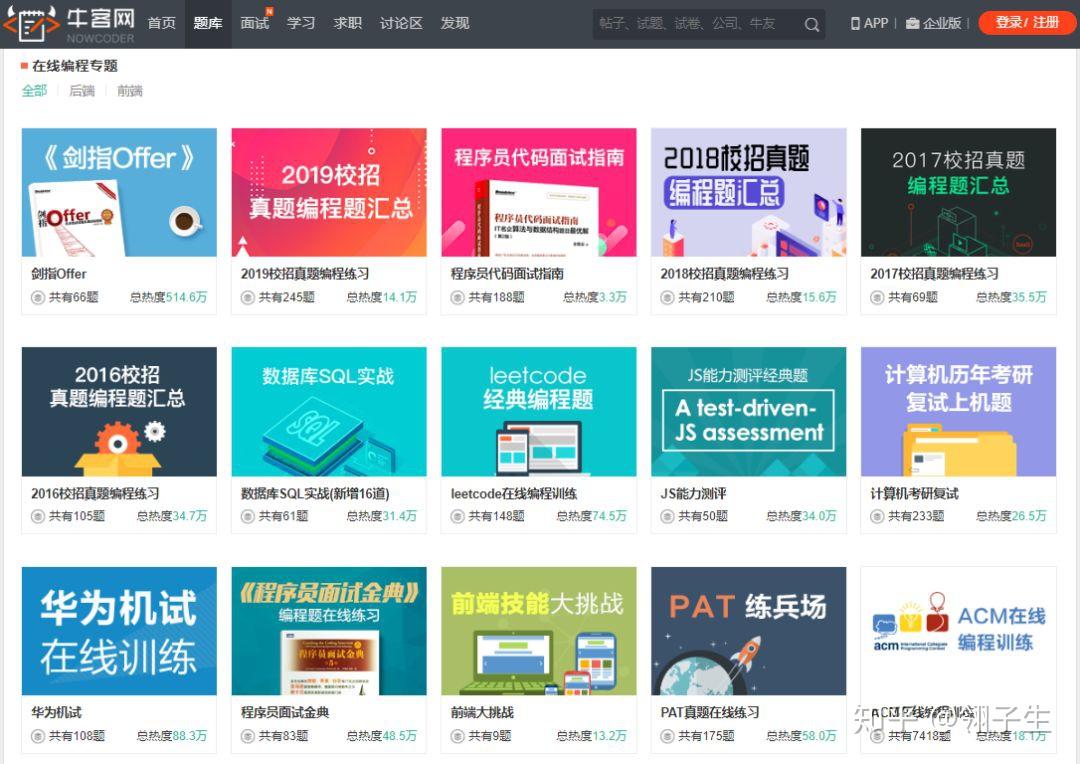Open the PAT真题在线练习 title link

click(x=710, y=712)
